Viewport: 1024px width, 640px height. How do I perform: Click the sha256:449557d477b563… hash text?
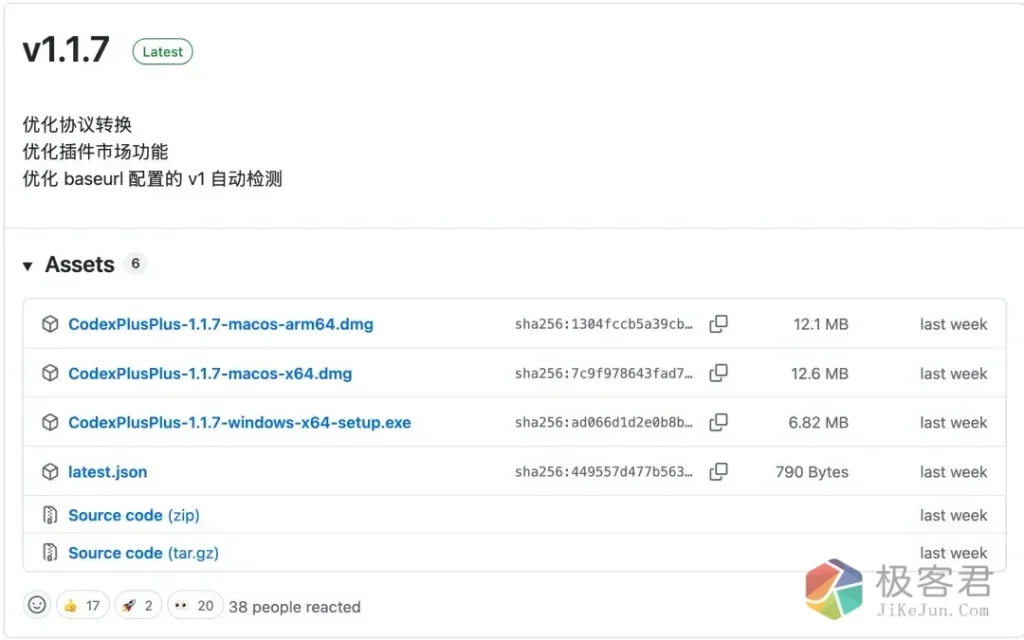pos(603,472)
